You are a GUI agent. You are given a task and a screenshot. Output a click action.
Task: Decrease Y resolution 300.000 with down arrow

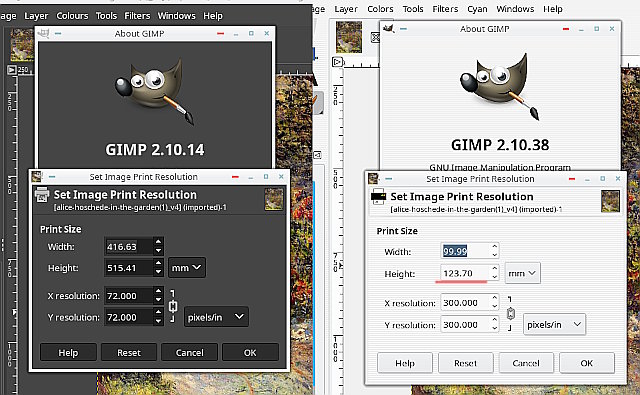tap(495, 329)
